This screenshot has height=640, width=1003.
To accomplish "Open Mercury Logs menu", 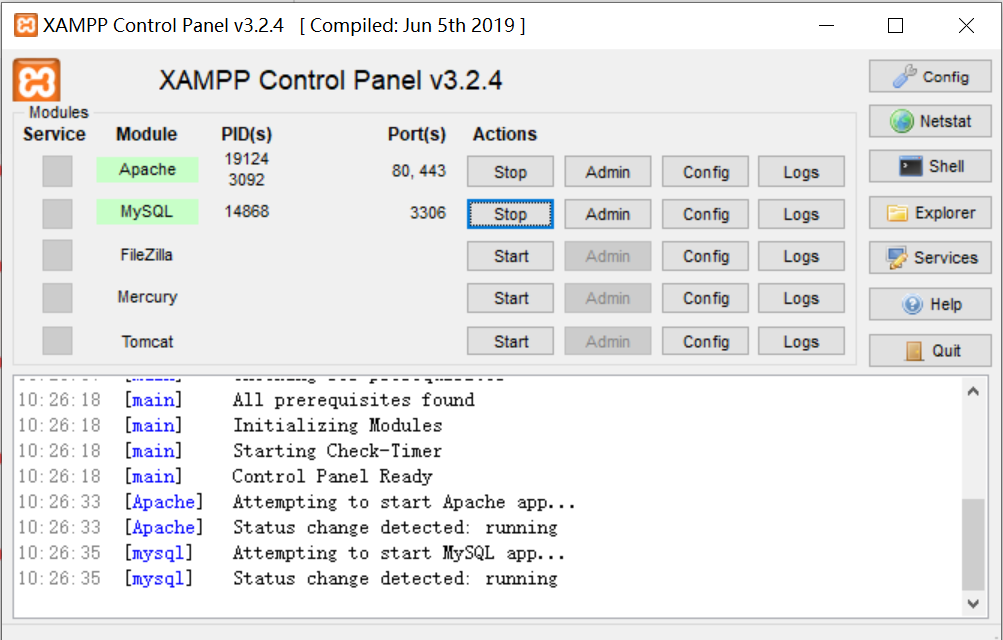I will coord(802,299).
